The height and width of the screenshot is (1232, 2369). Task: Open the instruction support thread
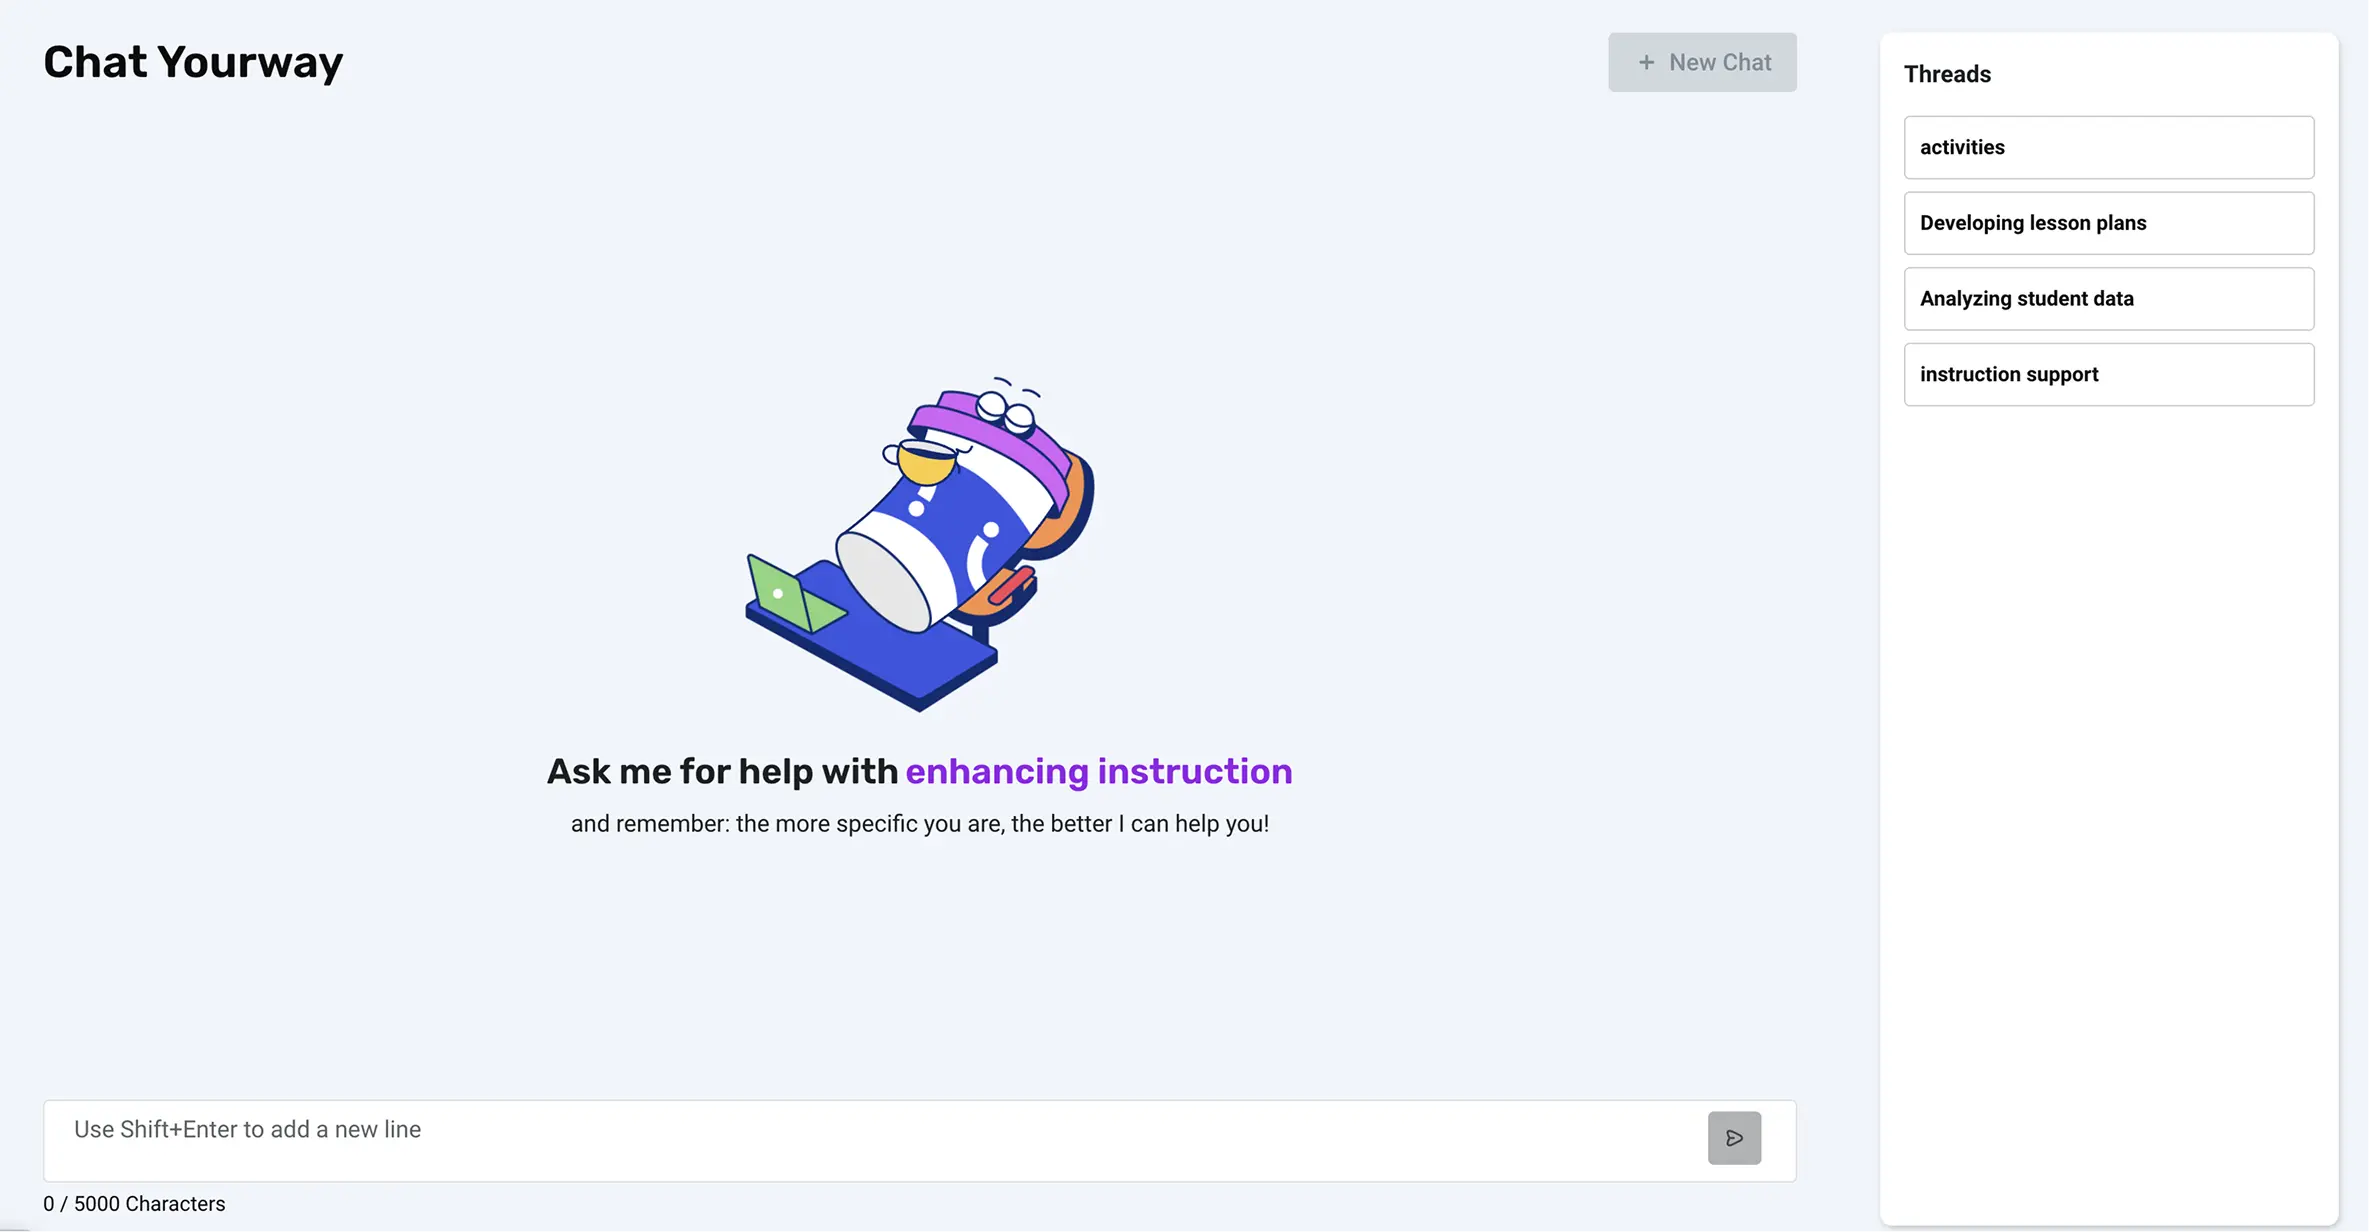(2108, 374)
